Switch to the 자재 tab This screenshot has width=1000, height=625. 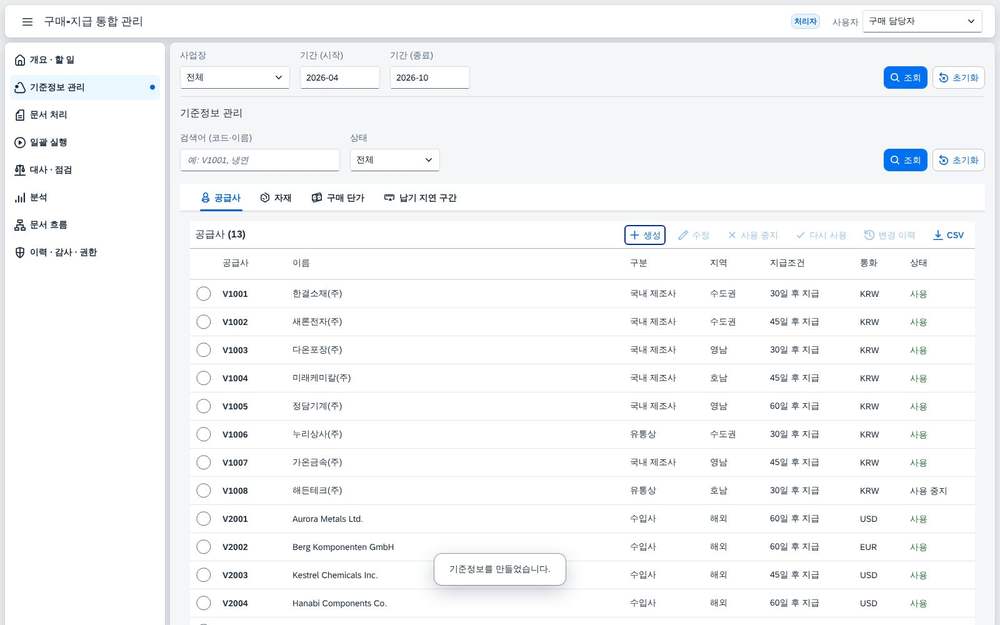pyautogui.click(x=276, y=198)
